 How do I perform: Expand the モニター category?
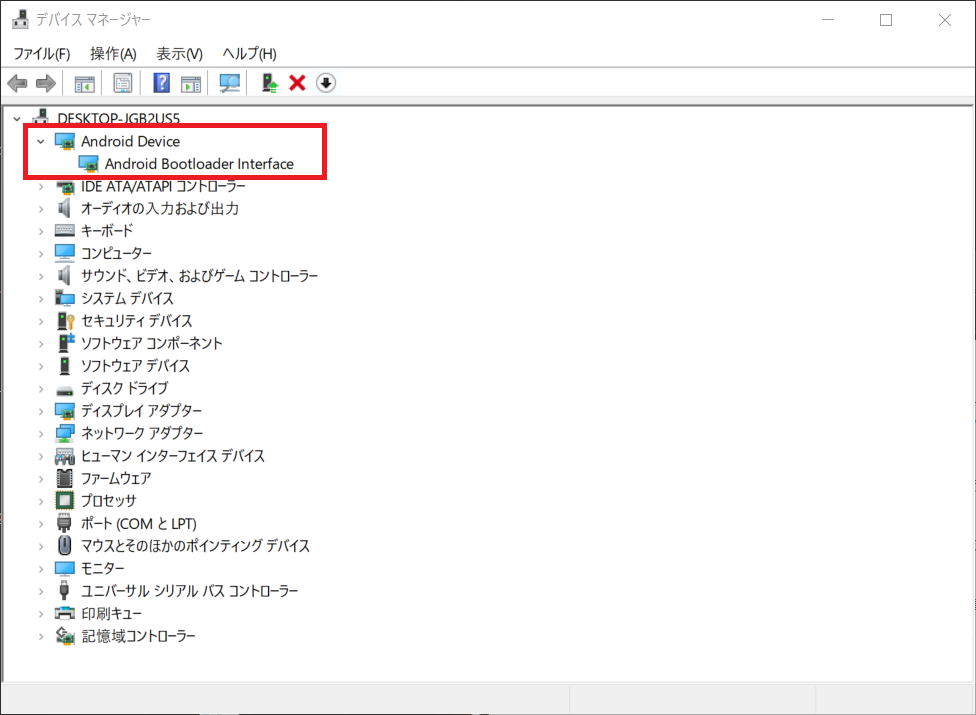(40, 568)
